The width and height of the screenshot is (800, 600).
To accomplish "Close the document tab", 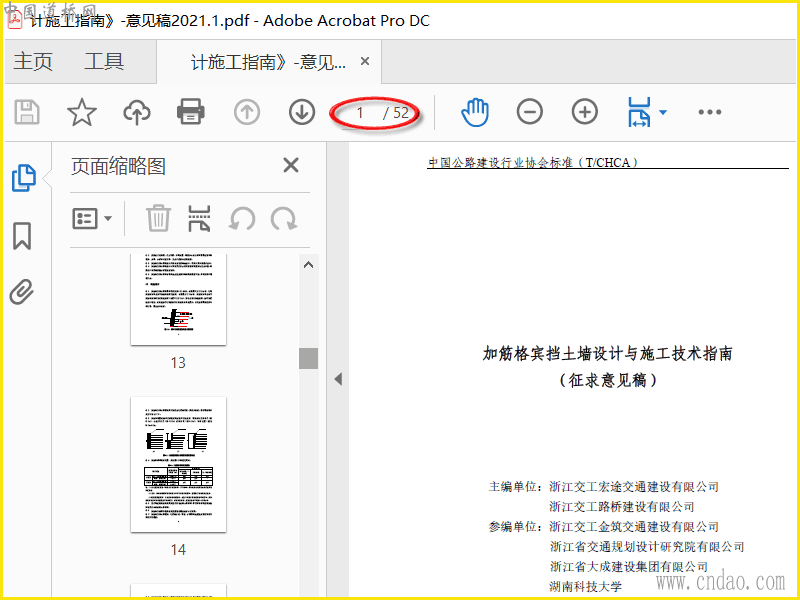I will 365,61.
